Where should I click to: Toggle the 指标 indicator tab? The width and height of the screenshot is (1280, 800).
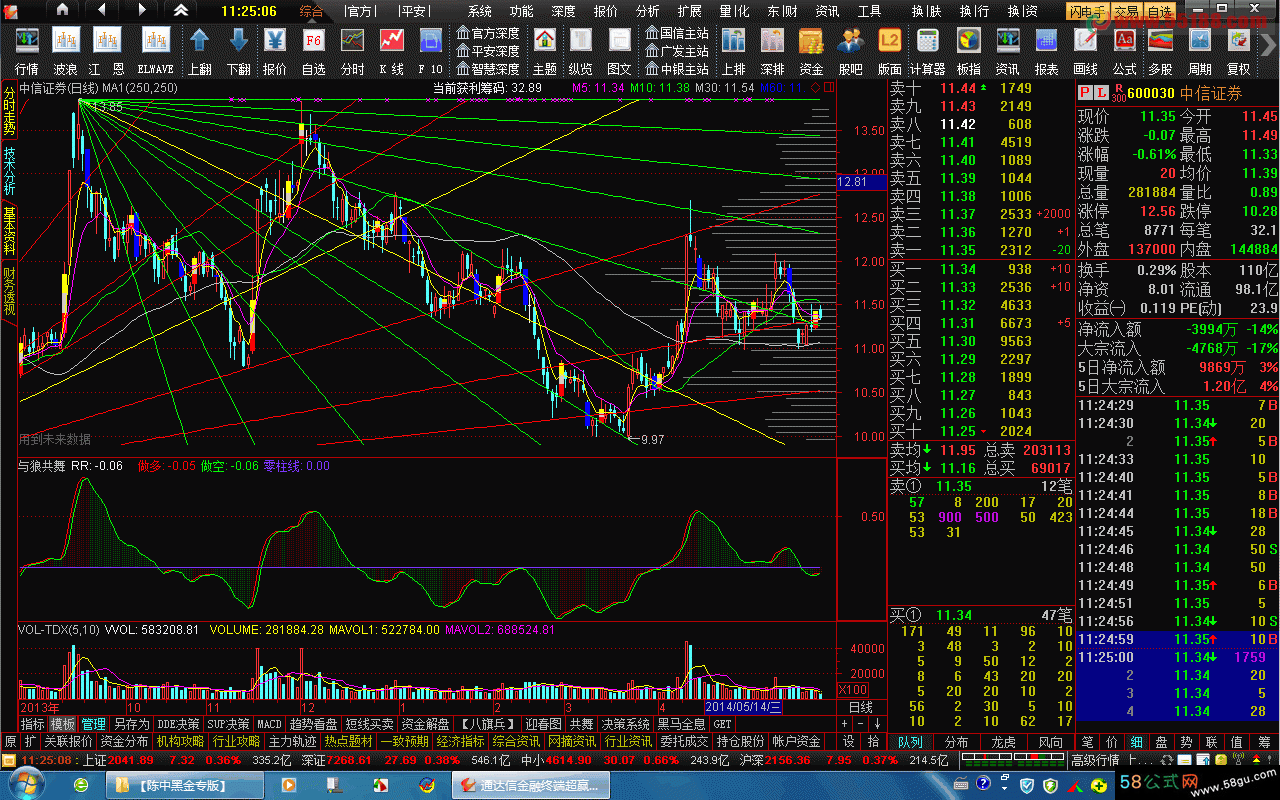coord(32,723)
